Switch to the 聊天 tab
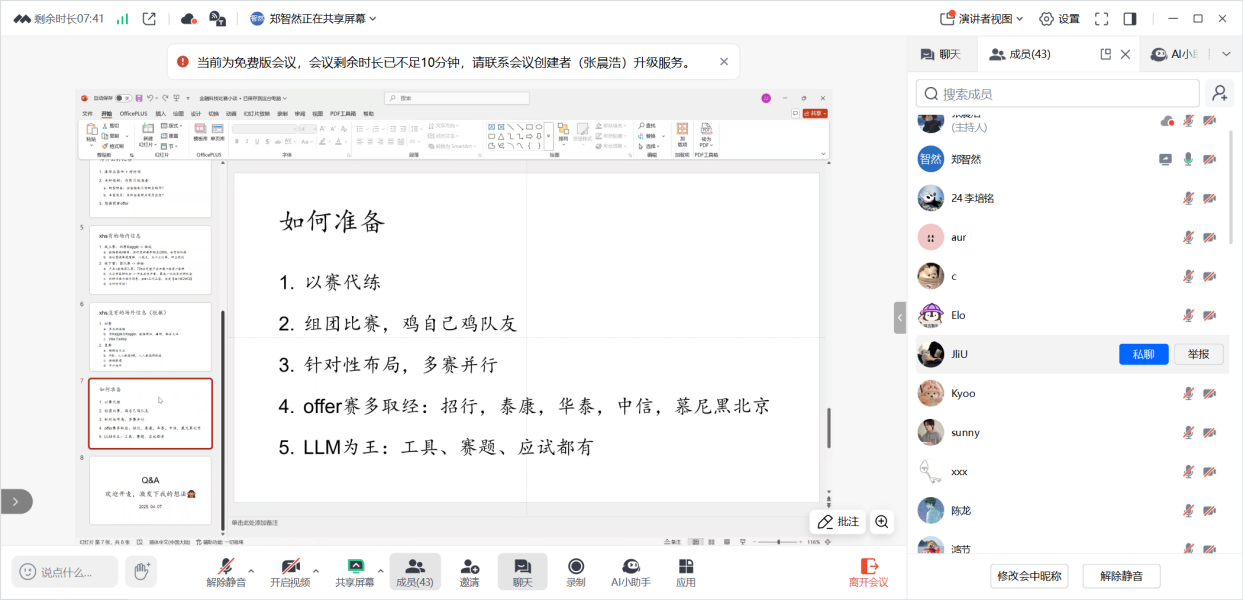This screenshot has height=600, width=1243. click(941, 54)
